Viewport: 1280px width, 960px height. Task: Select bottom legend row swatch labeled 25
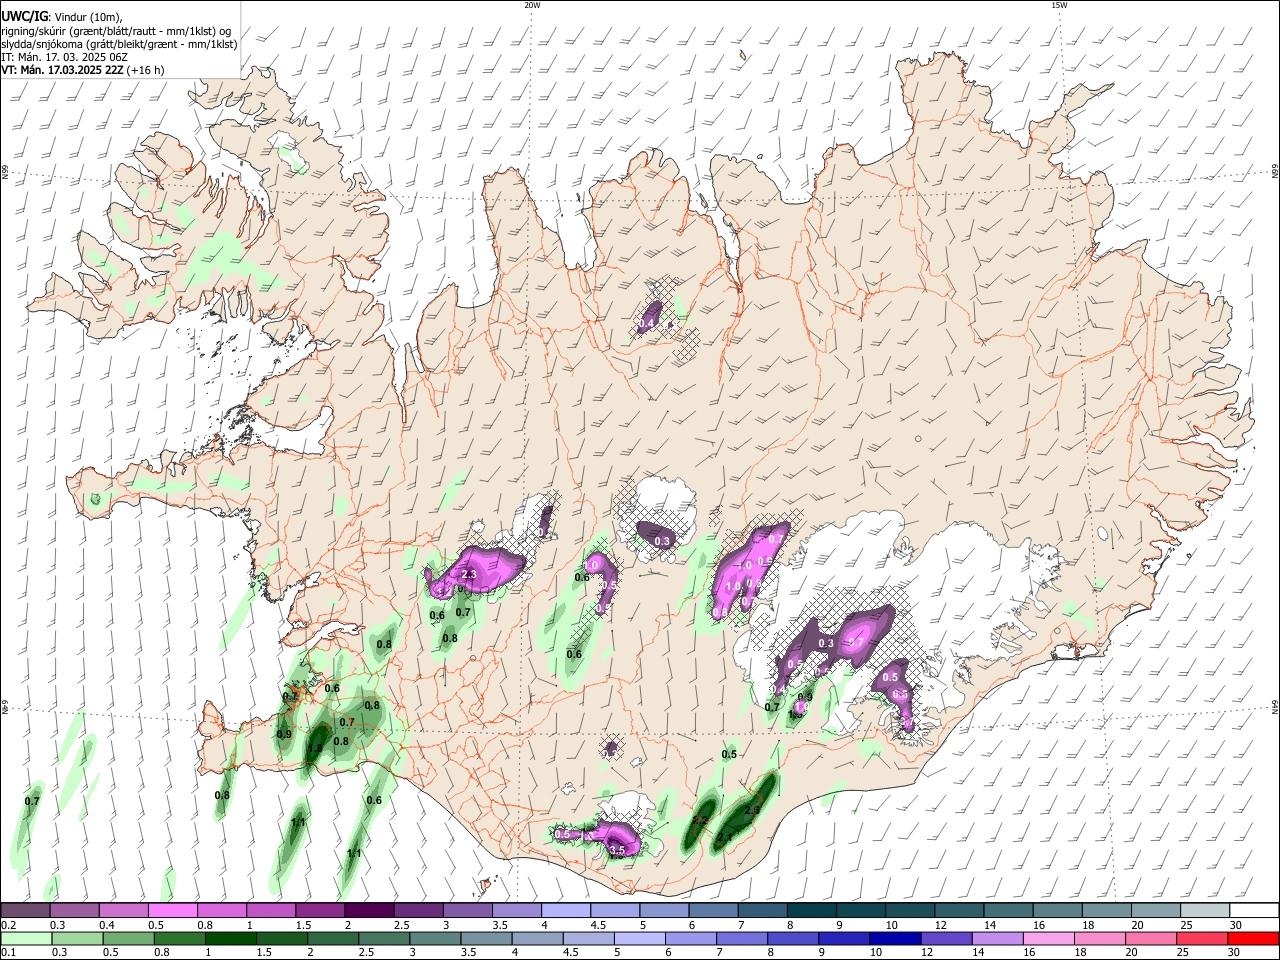[x=1200, y=938]
